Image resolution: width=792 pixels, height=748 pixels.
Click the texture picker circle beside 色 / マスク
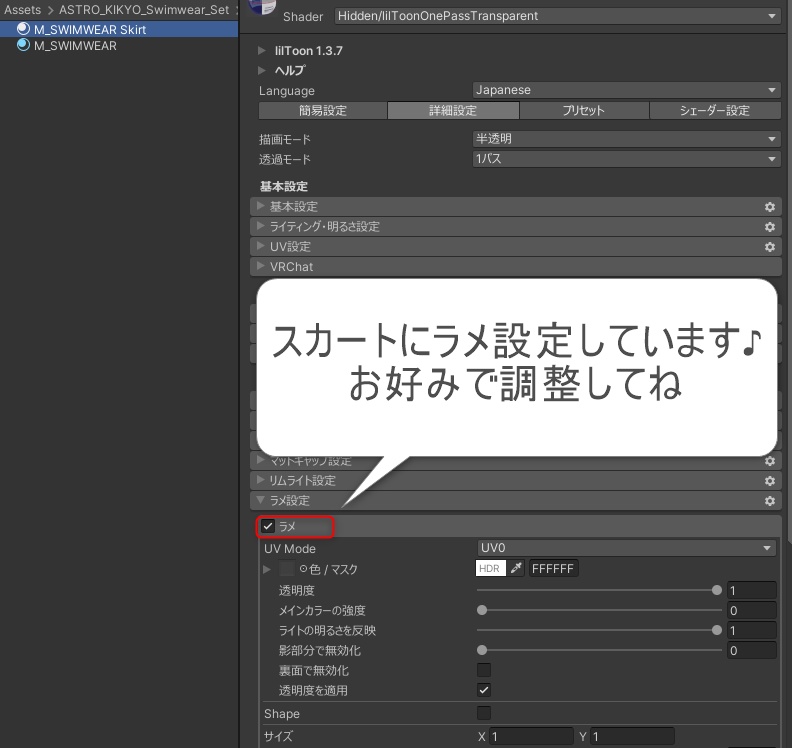pos(304,569)
